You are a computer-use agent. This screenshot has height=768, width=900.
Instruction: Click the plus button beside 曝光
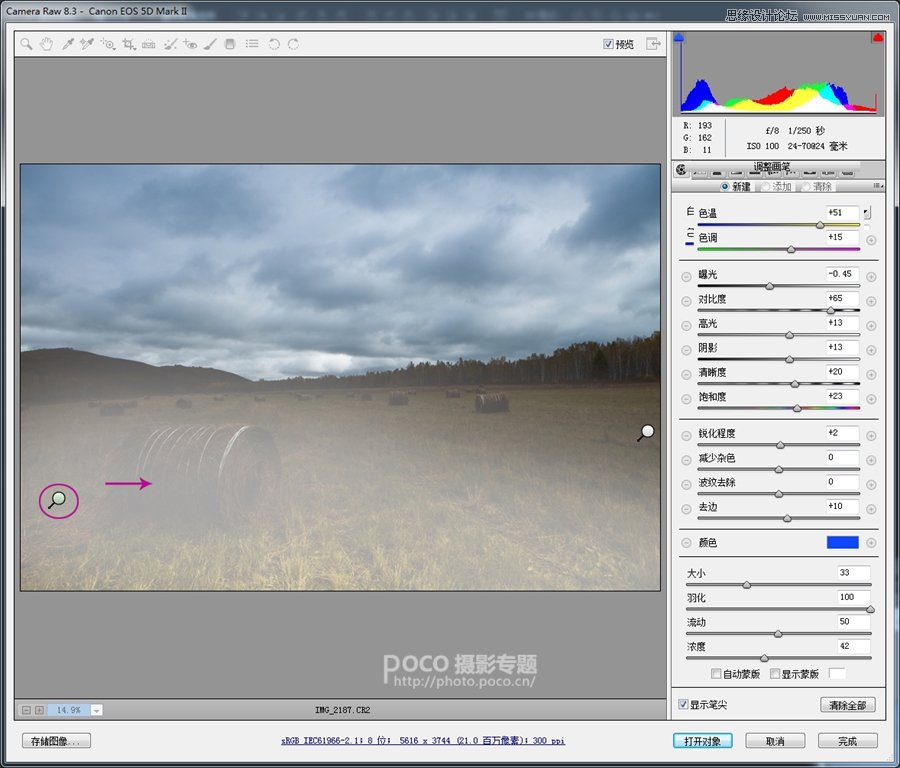(871, 277)
